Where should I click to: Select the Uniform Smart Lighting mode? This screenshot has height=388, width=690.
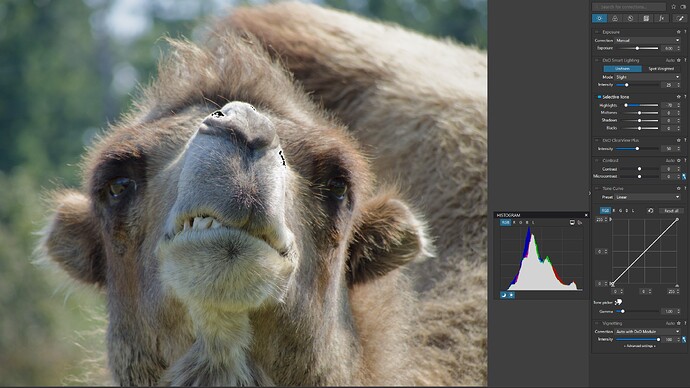pos(622,69)
